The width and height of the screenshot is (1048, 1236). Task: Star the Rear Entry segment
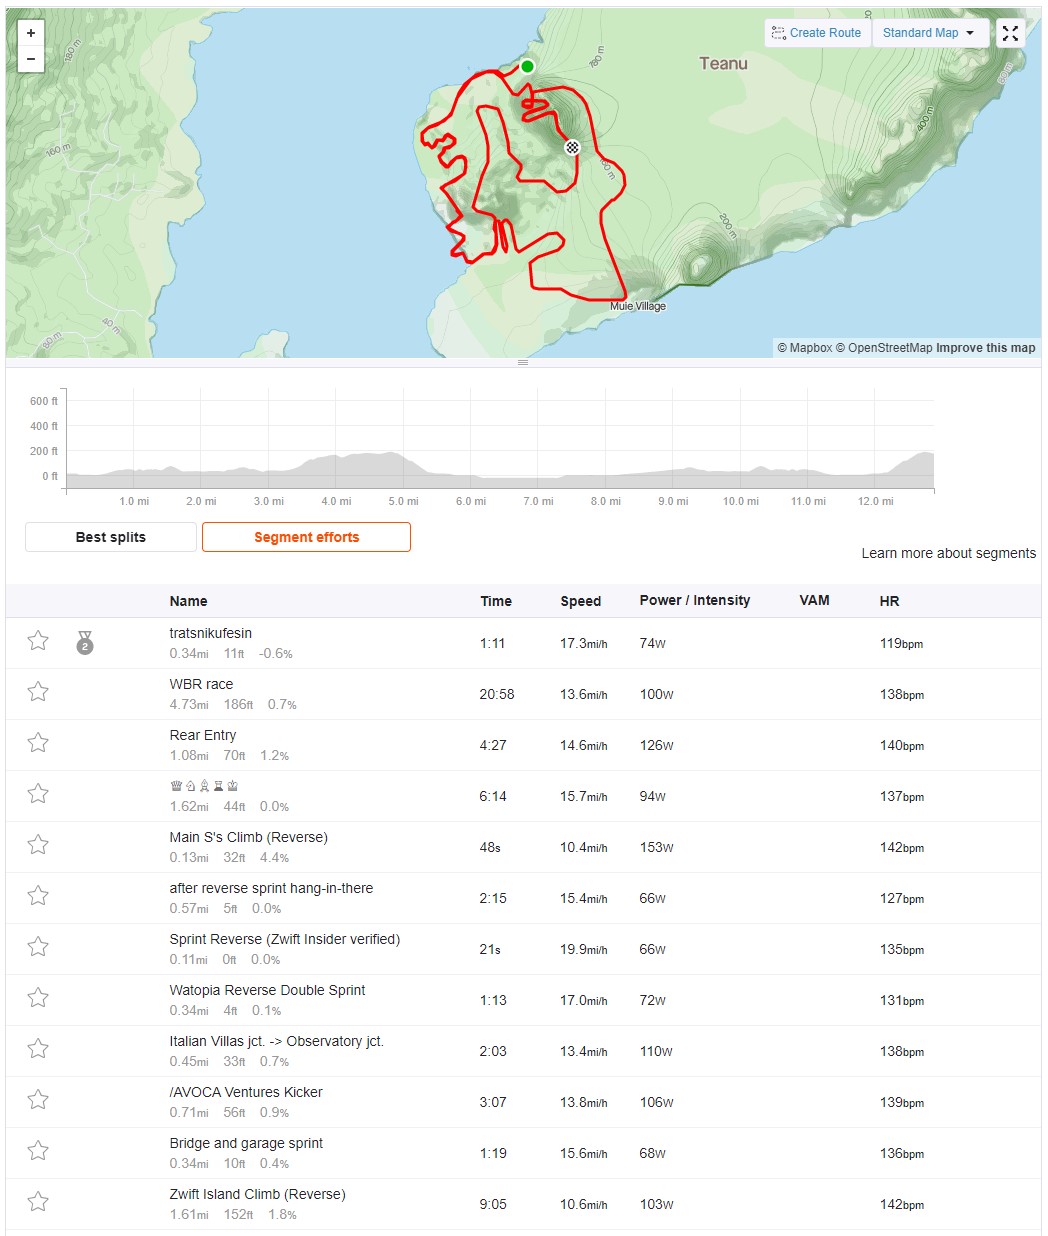(x=38, y=743)
